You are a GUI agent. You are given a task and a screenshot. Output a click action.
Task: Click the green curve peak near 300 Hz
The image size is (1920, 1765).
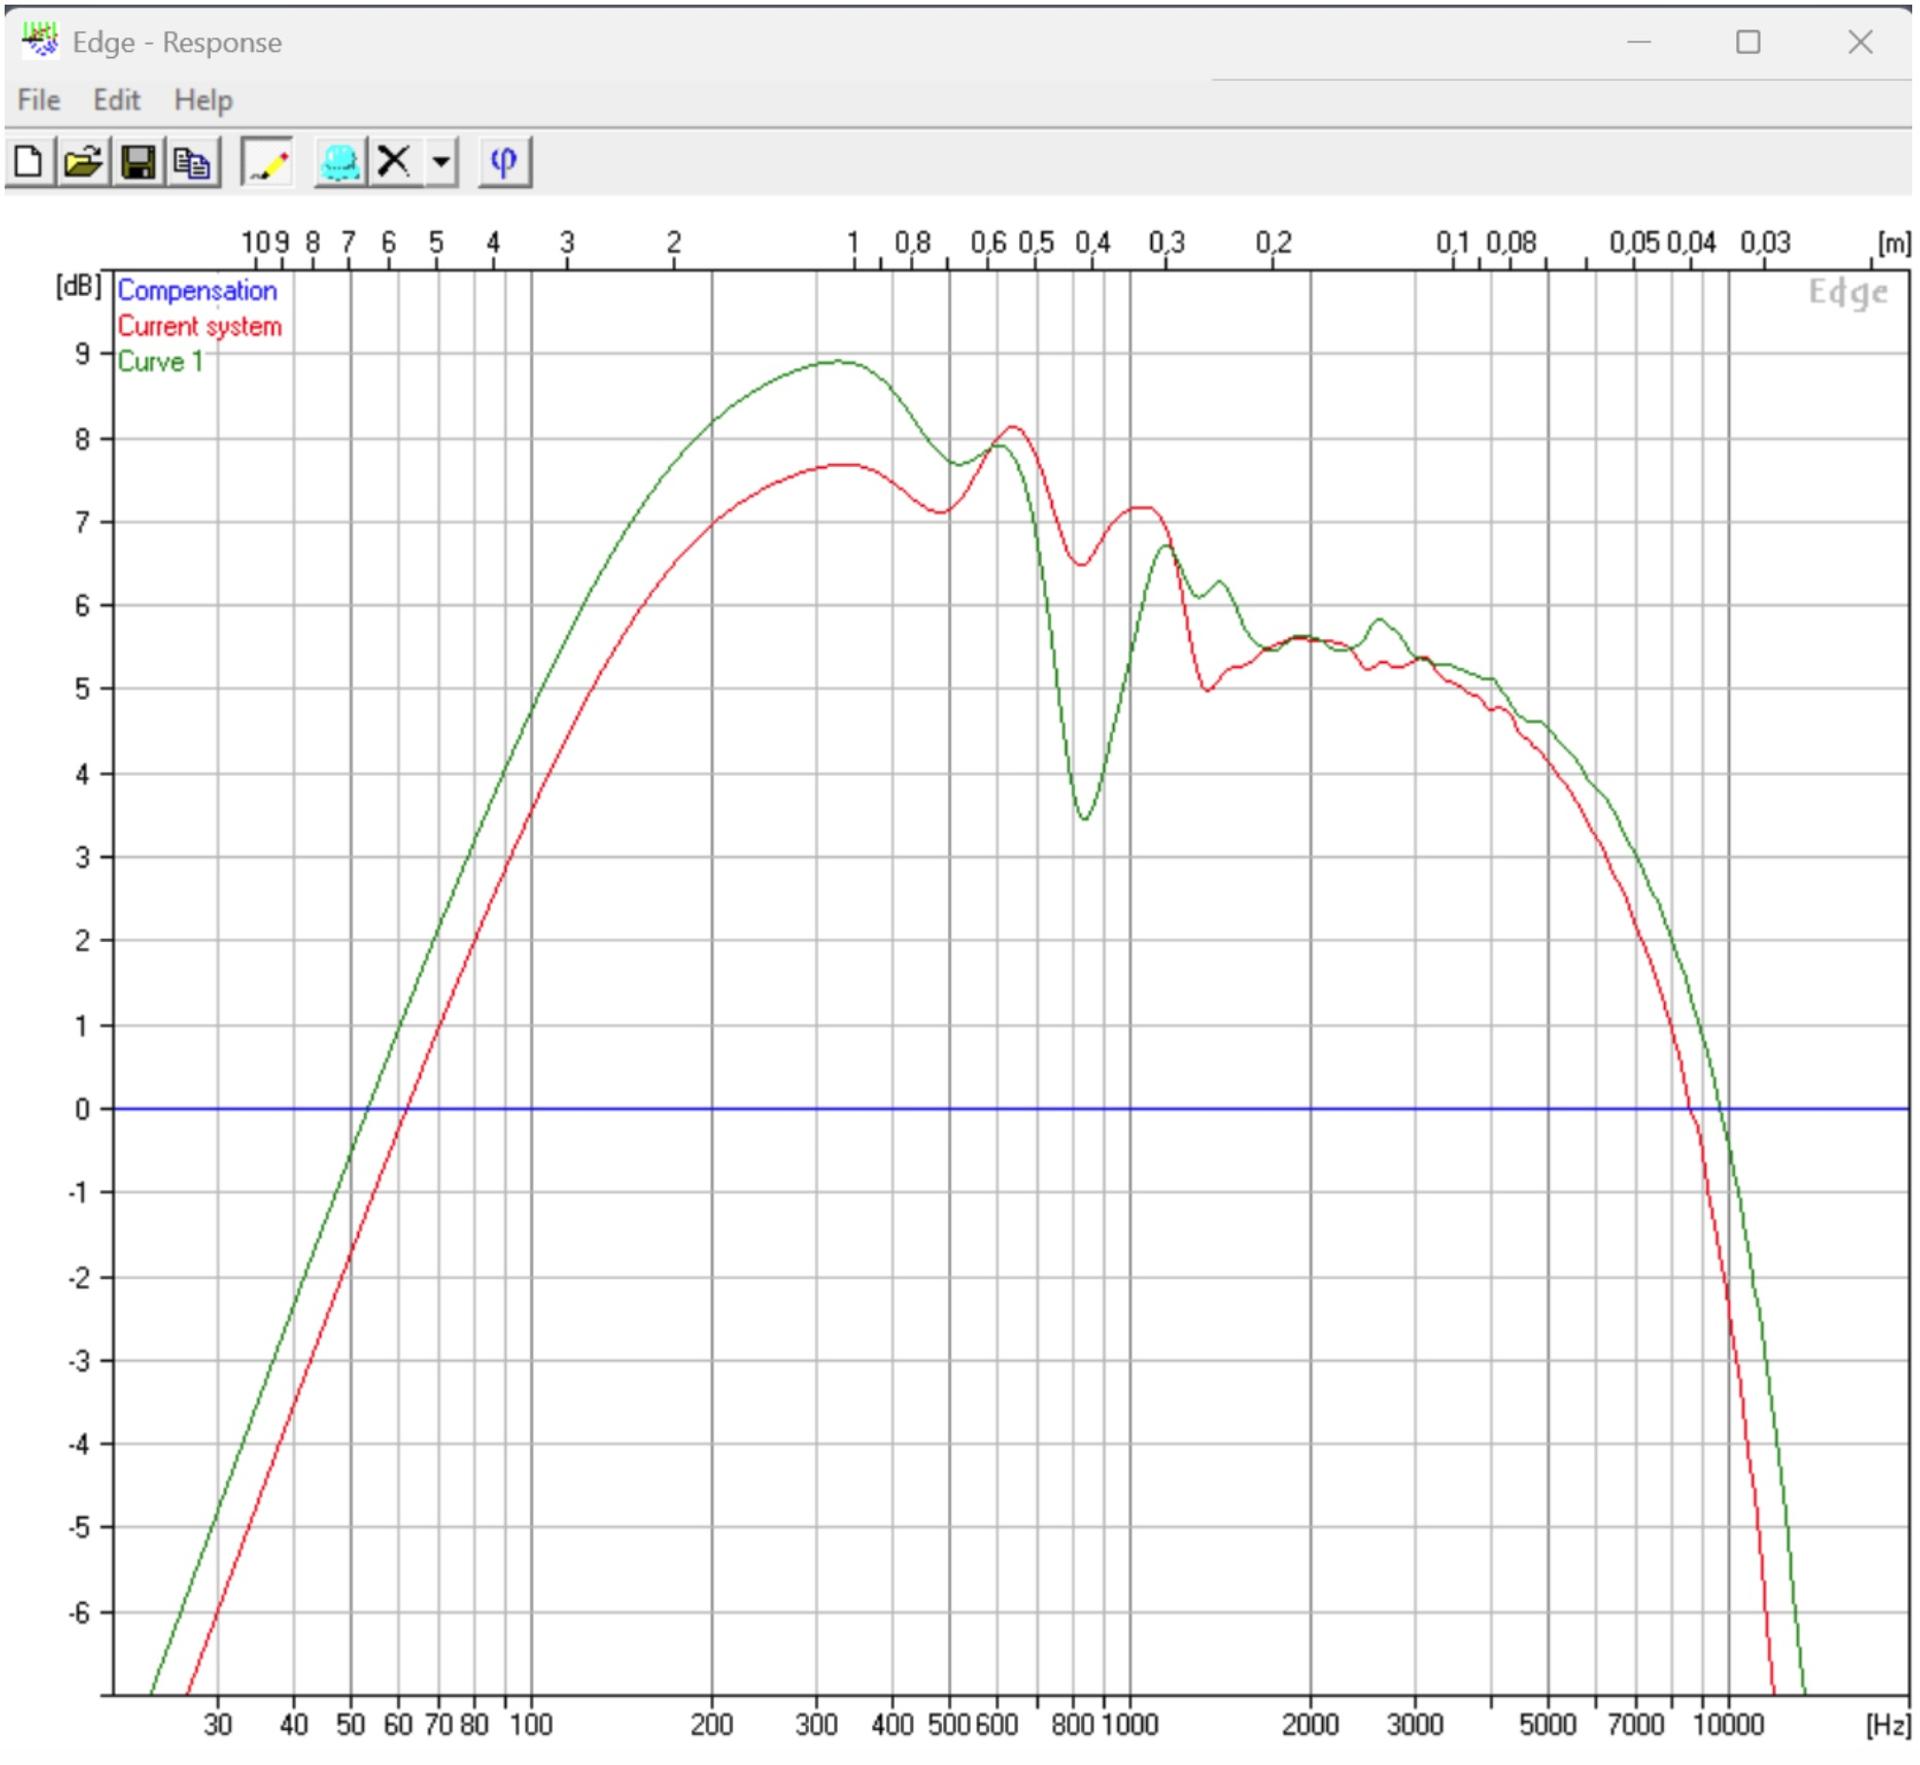[838, 362]
